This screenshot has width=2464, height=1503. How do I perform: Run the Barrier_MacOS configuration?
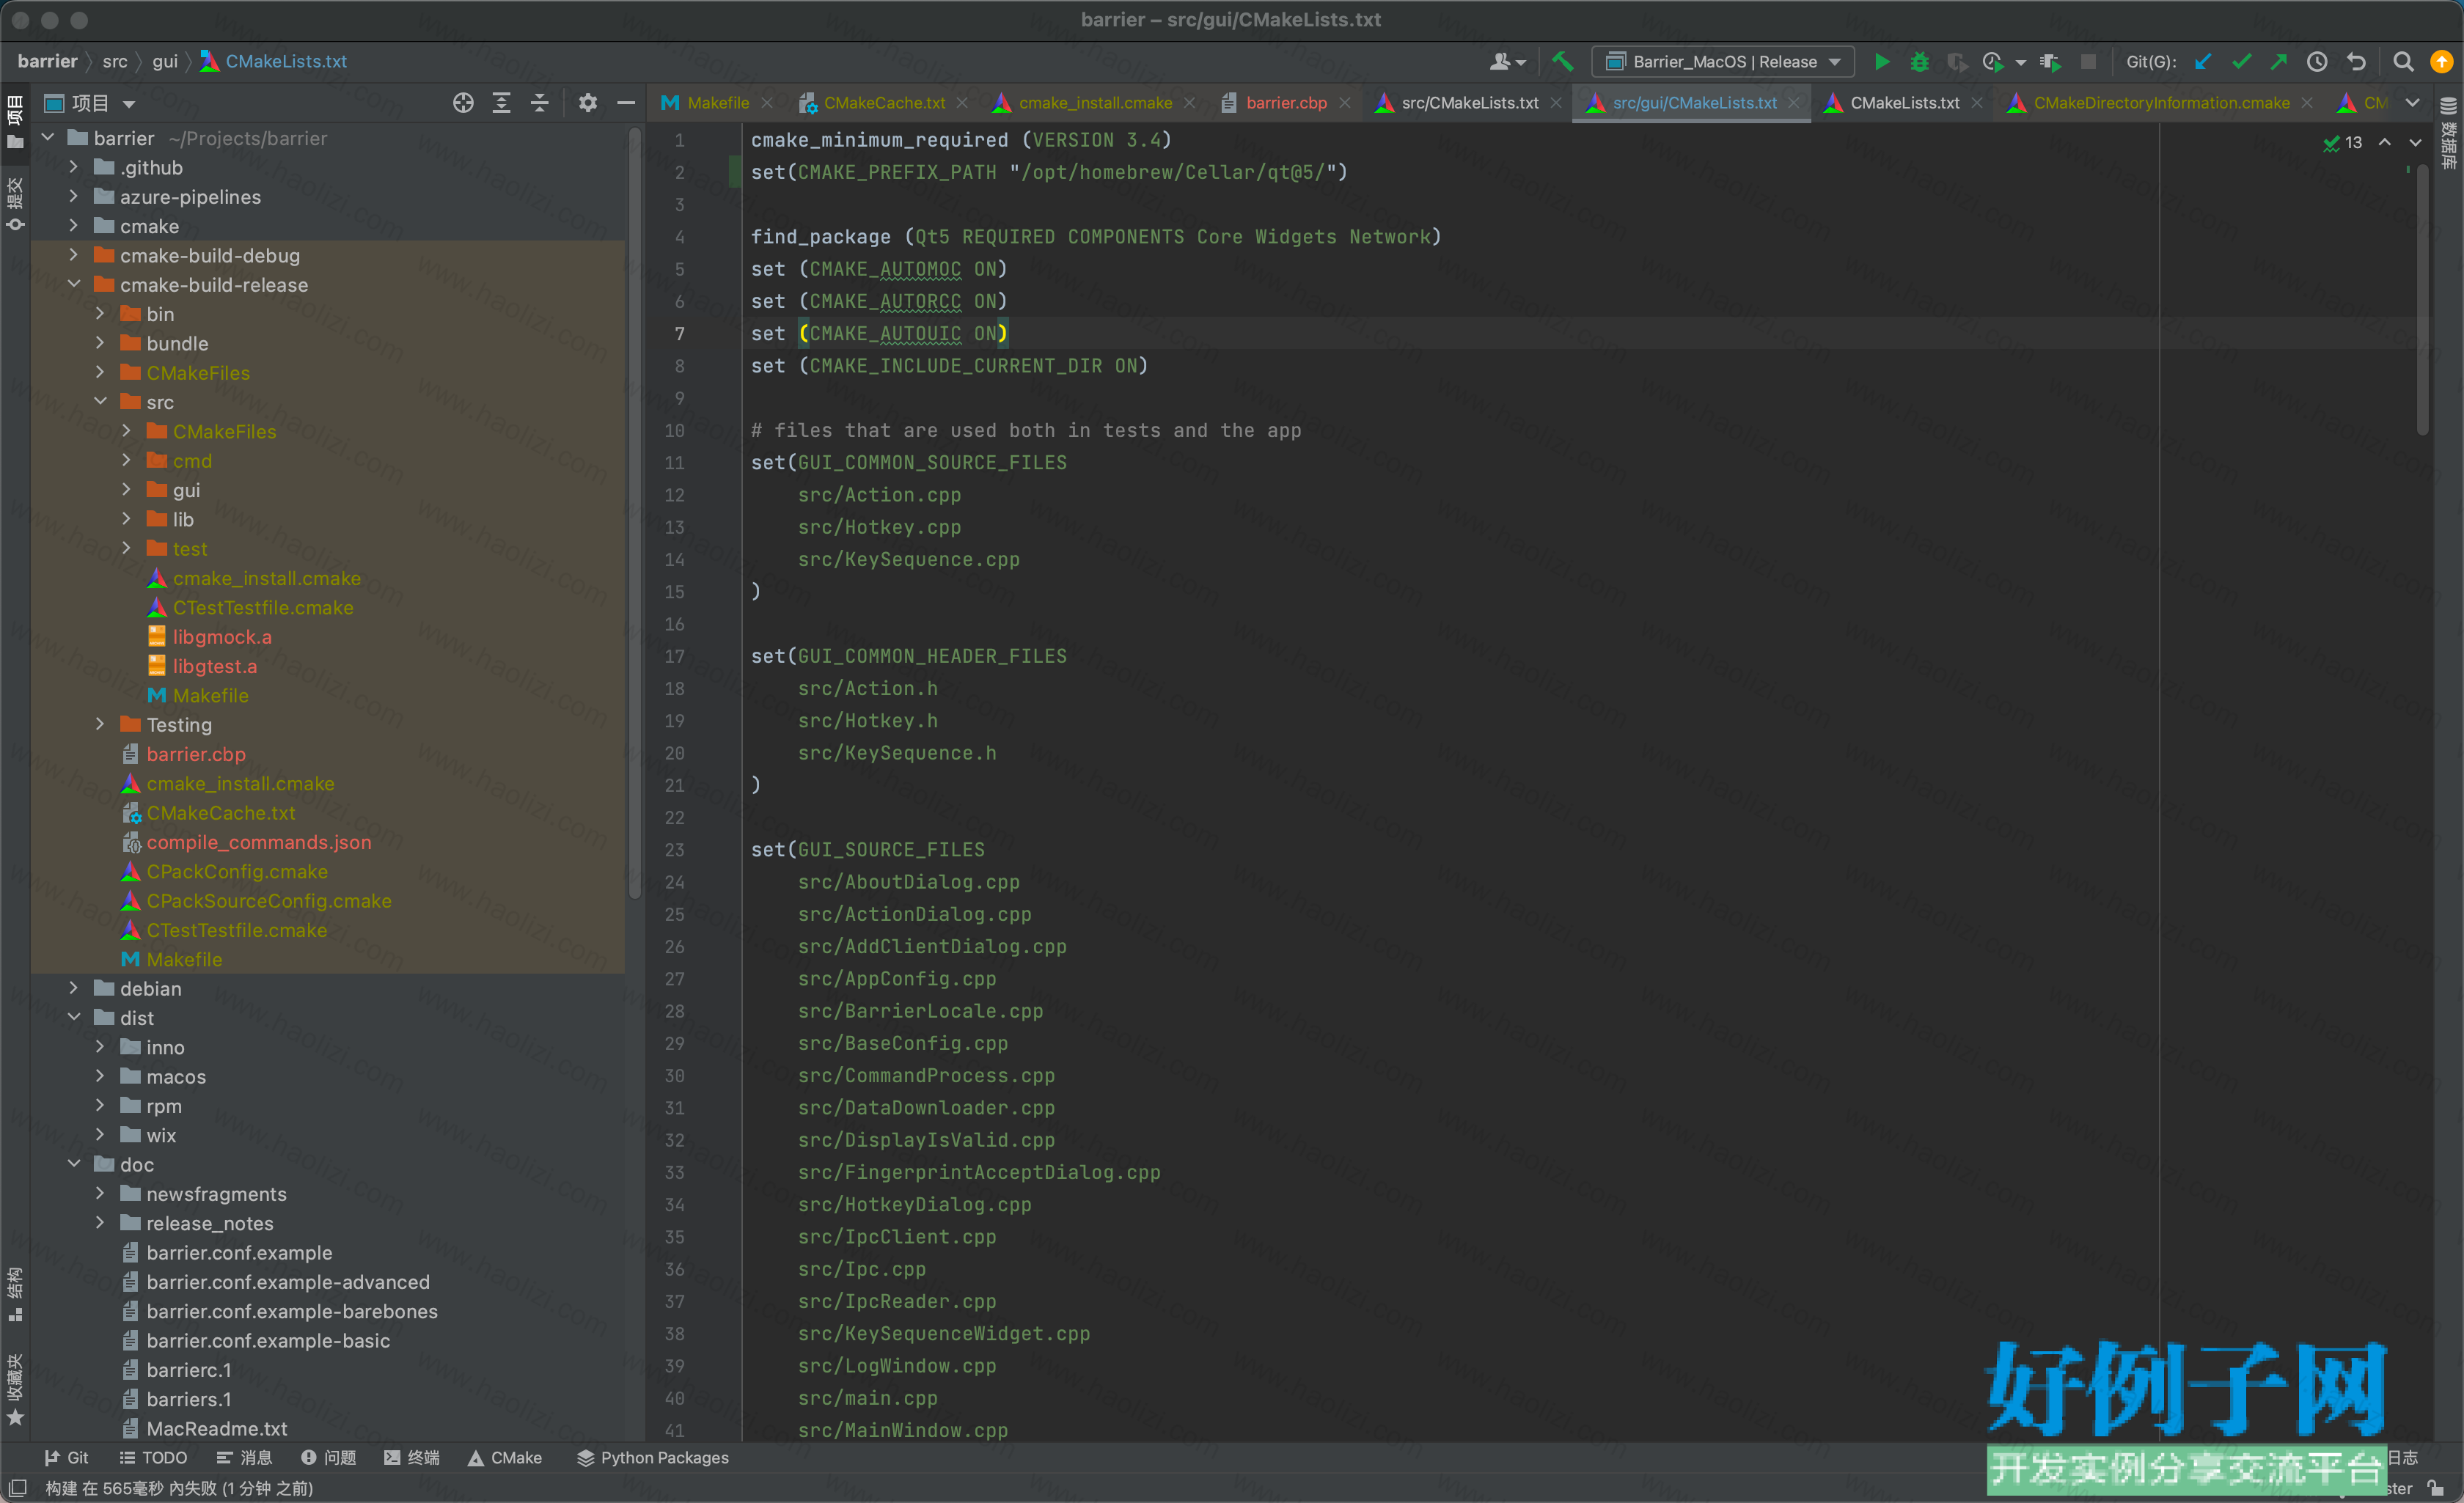coord(1881,62)
